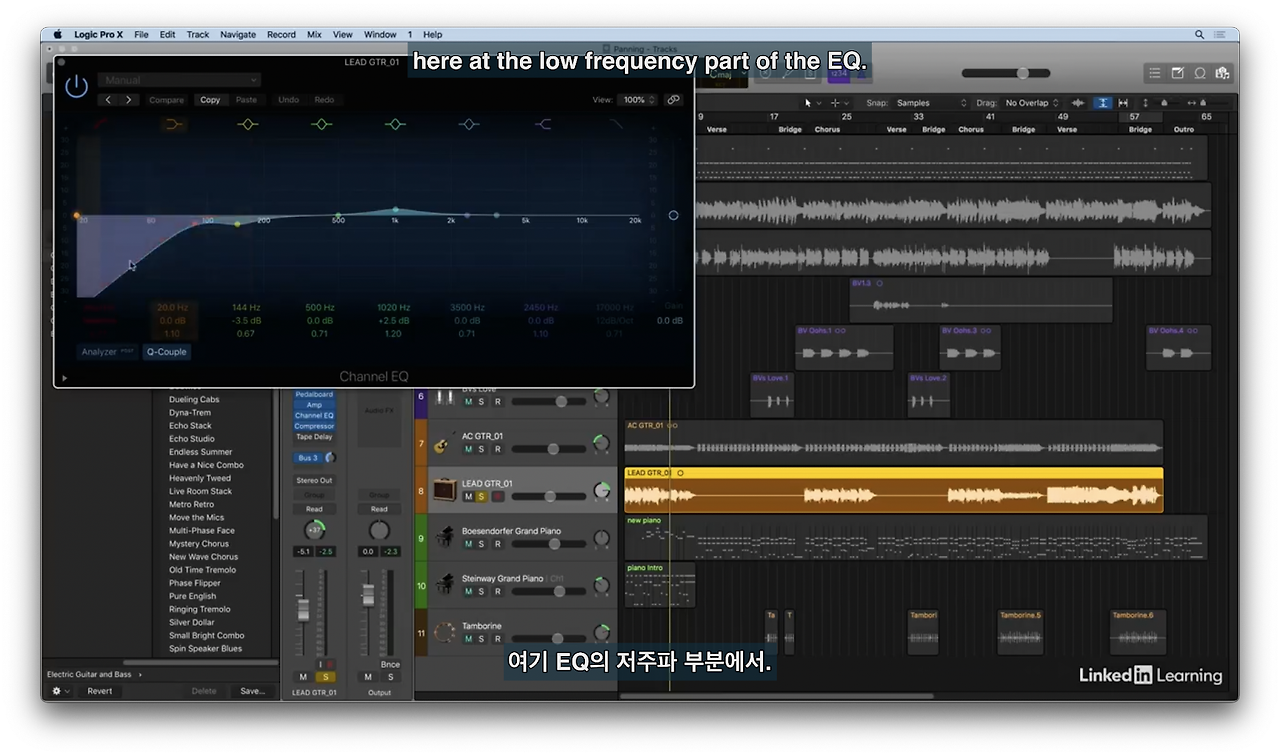Screen dimensions: 1280x756
Task: Open the File menu
Action: pos(141,34)
